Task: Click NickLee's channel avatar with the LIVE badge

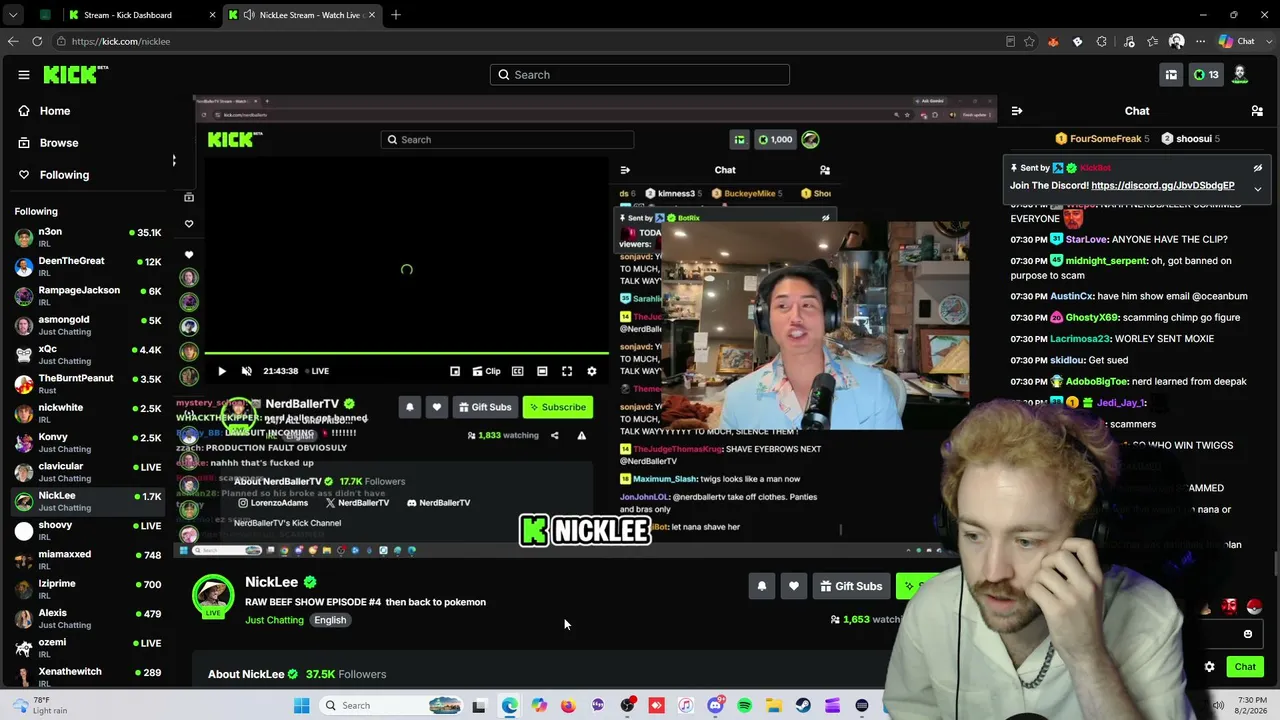Action: 213,595
